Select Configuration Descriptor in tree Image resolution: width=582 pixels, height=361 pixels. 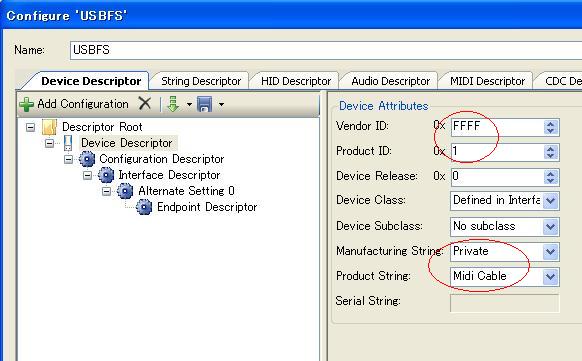(161, 159)
